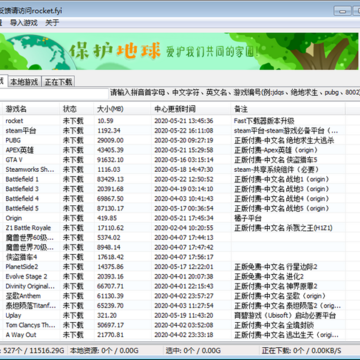Click the note 正版付费-中文名 杀戮之王(H1Z1)
This screenshot has height=360, width=360.
(283, 228)
